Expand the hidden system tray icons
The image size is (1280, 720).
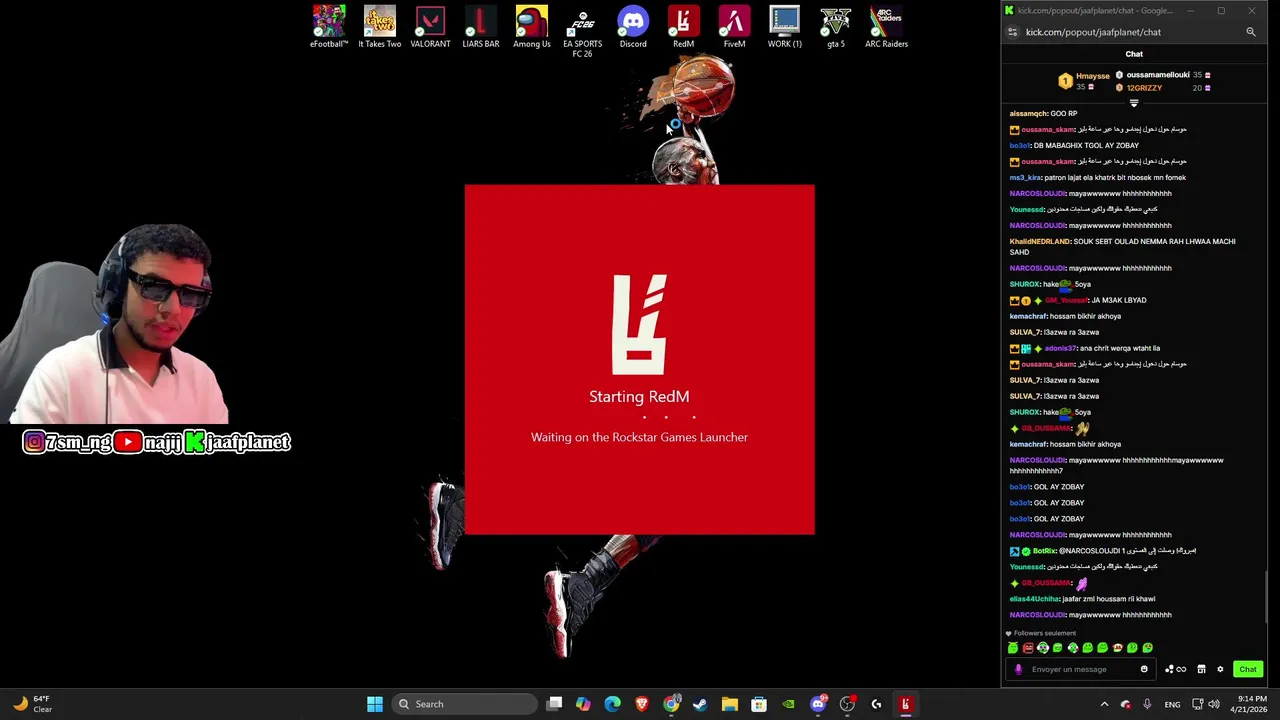coord(1104,704)
